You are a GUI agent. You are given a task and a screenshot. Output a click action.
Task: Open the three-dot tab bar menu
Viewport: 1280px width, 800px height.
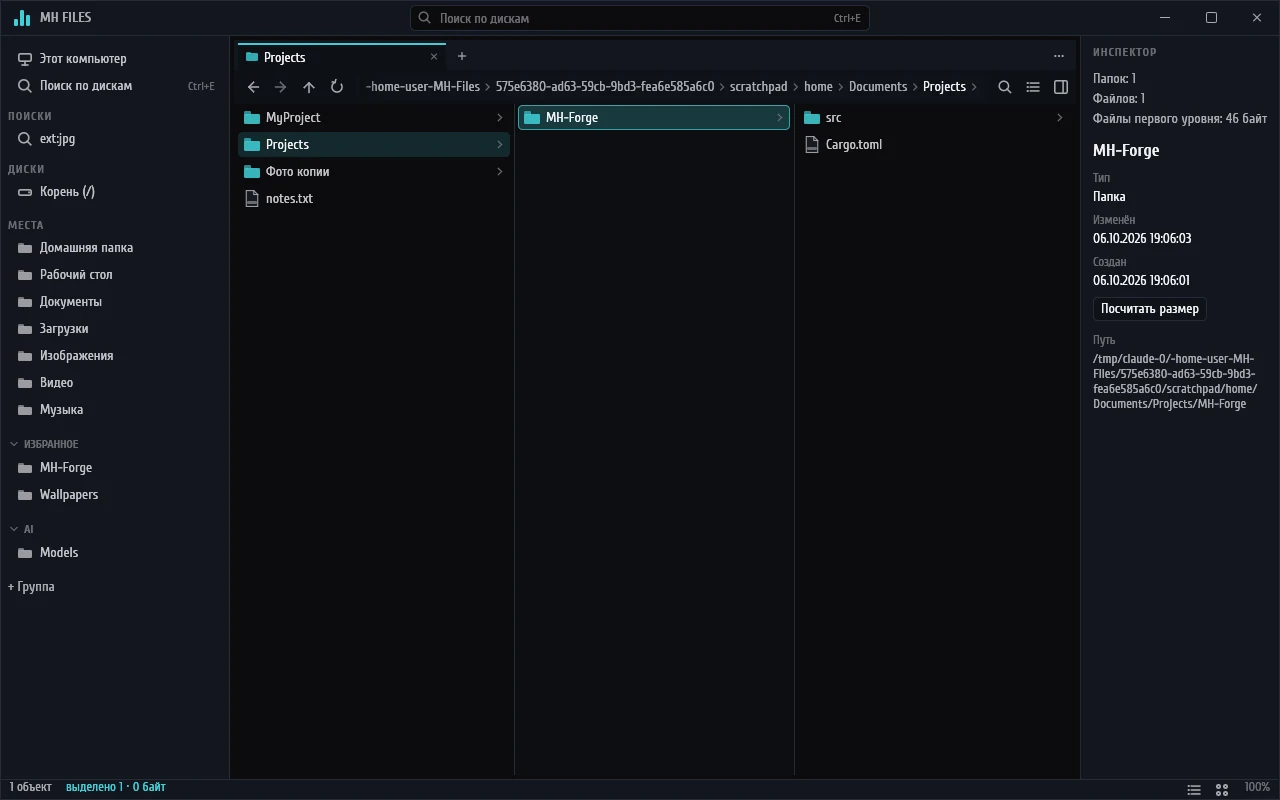pos(1059,57)
